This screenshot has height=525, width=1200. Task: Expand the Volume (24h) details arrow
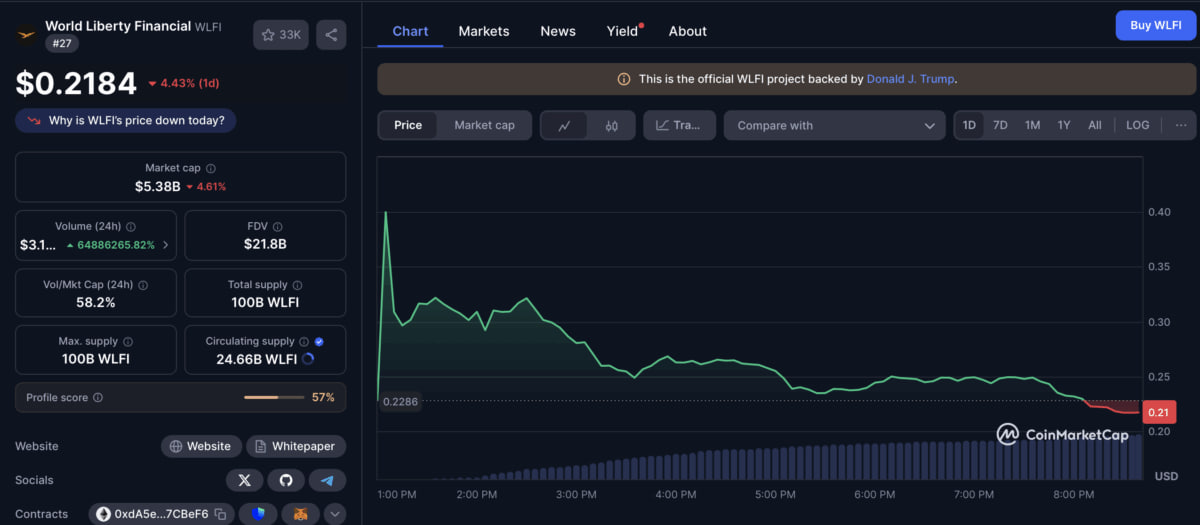coord(165,245)
